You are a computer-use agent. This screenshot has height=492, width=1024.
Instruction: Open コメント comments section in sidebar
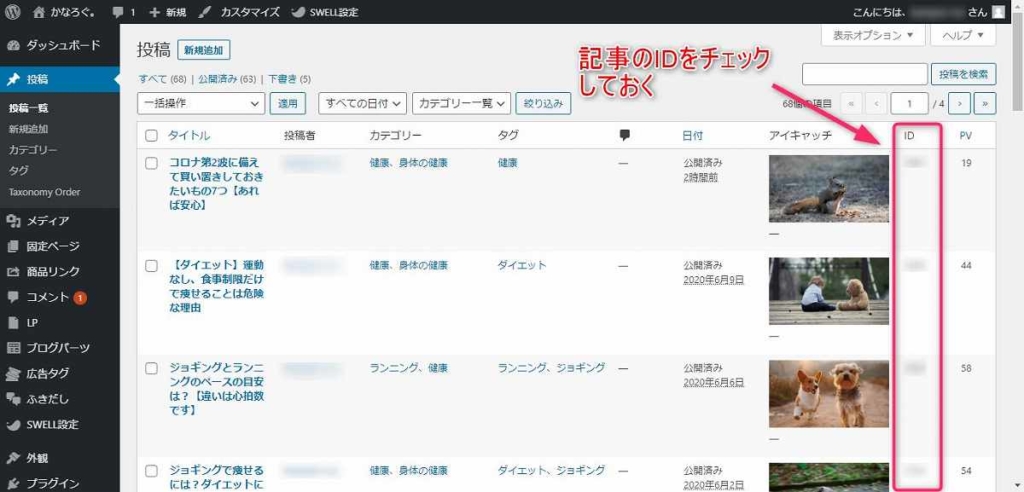[47, 297]
